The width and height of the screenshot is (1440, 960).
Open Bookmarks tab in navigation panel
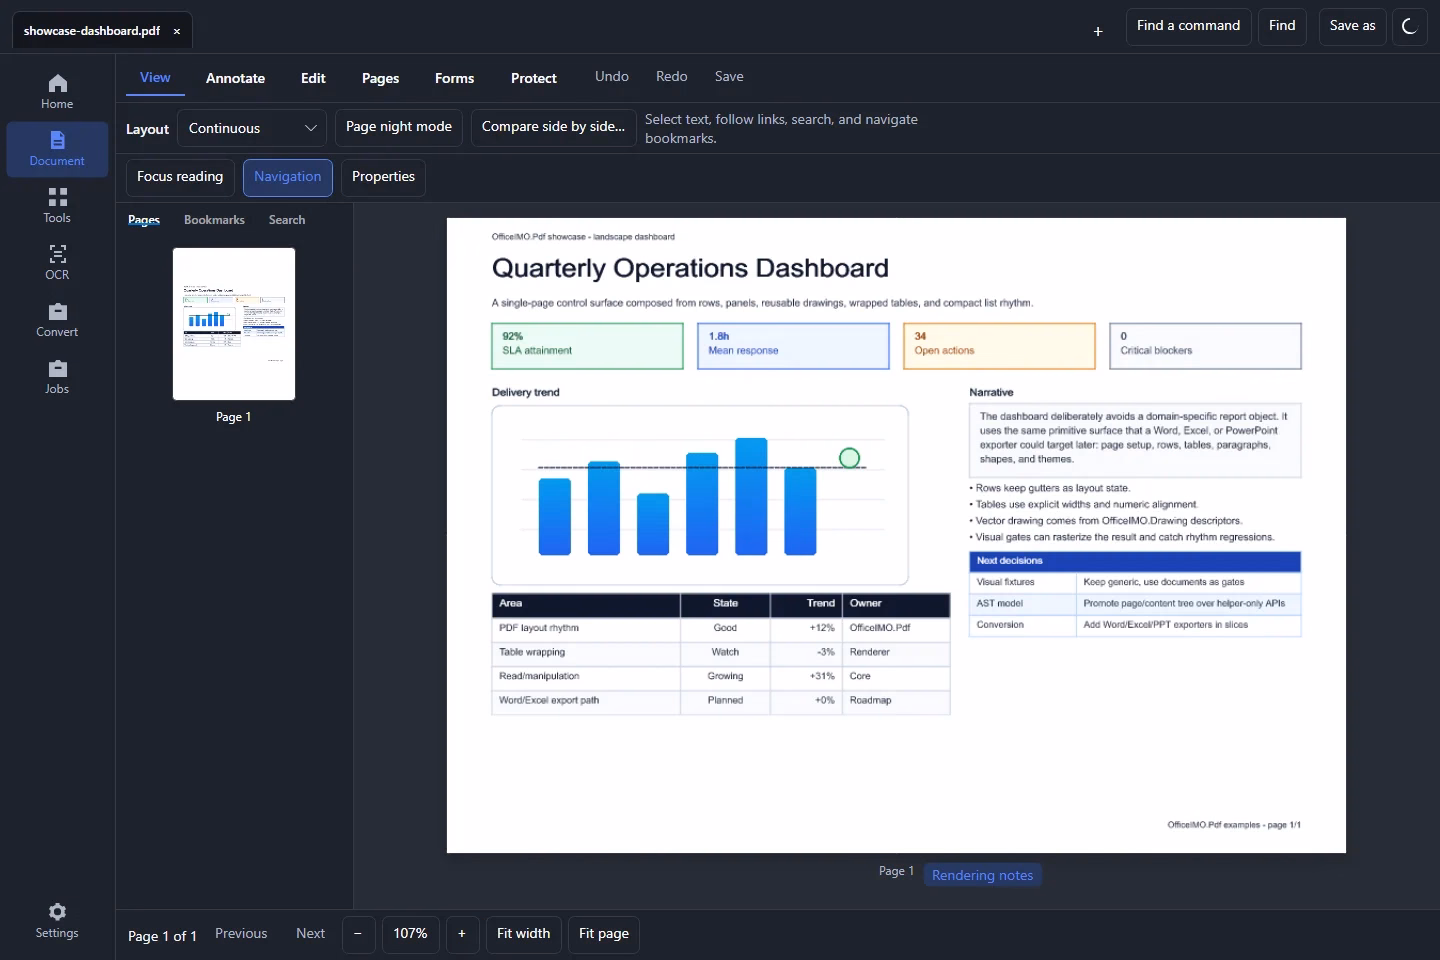[x=214, y=220]
